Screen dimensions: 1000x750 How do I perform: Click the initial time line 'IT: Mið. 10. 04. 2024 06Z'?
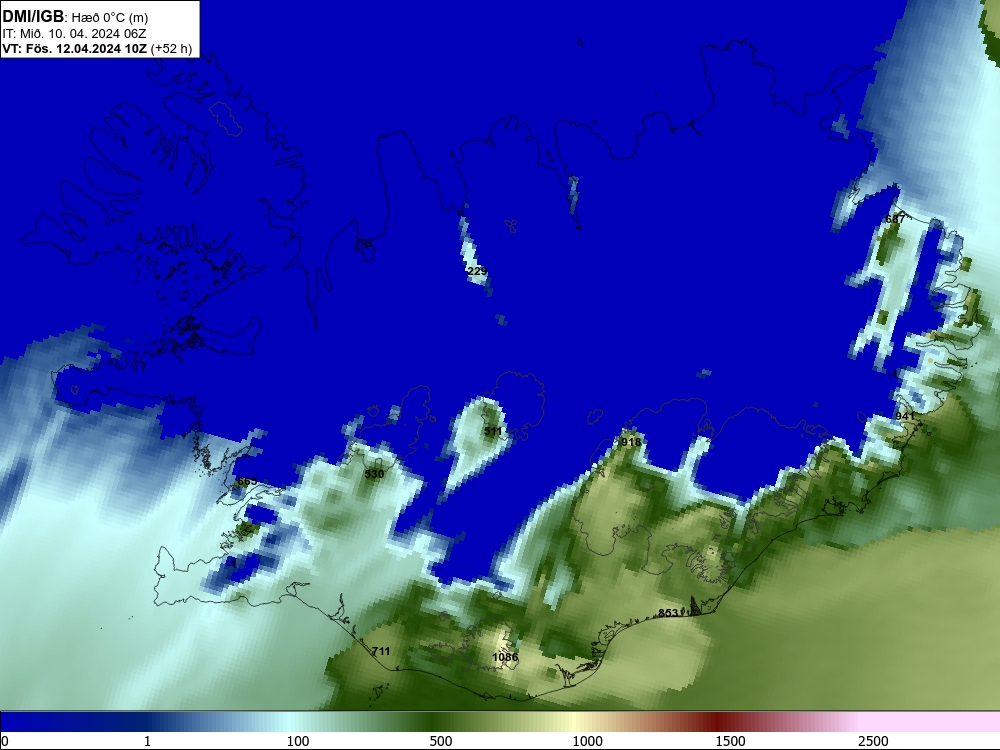tap(74, 34)
